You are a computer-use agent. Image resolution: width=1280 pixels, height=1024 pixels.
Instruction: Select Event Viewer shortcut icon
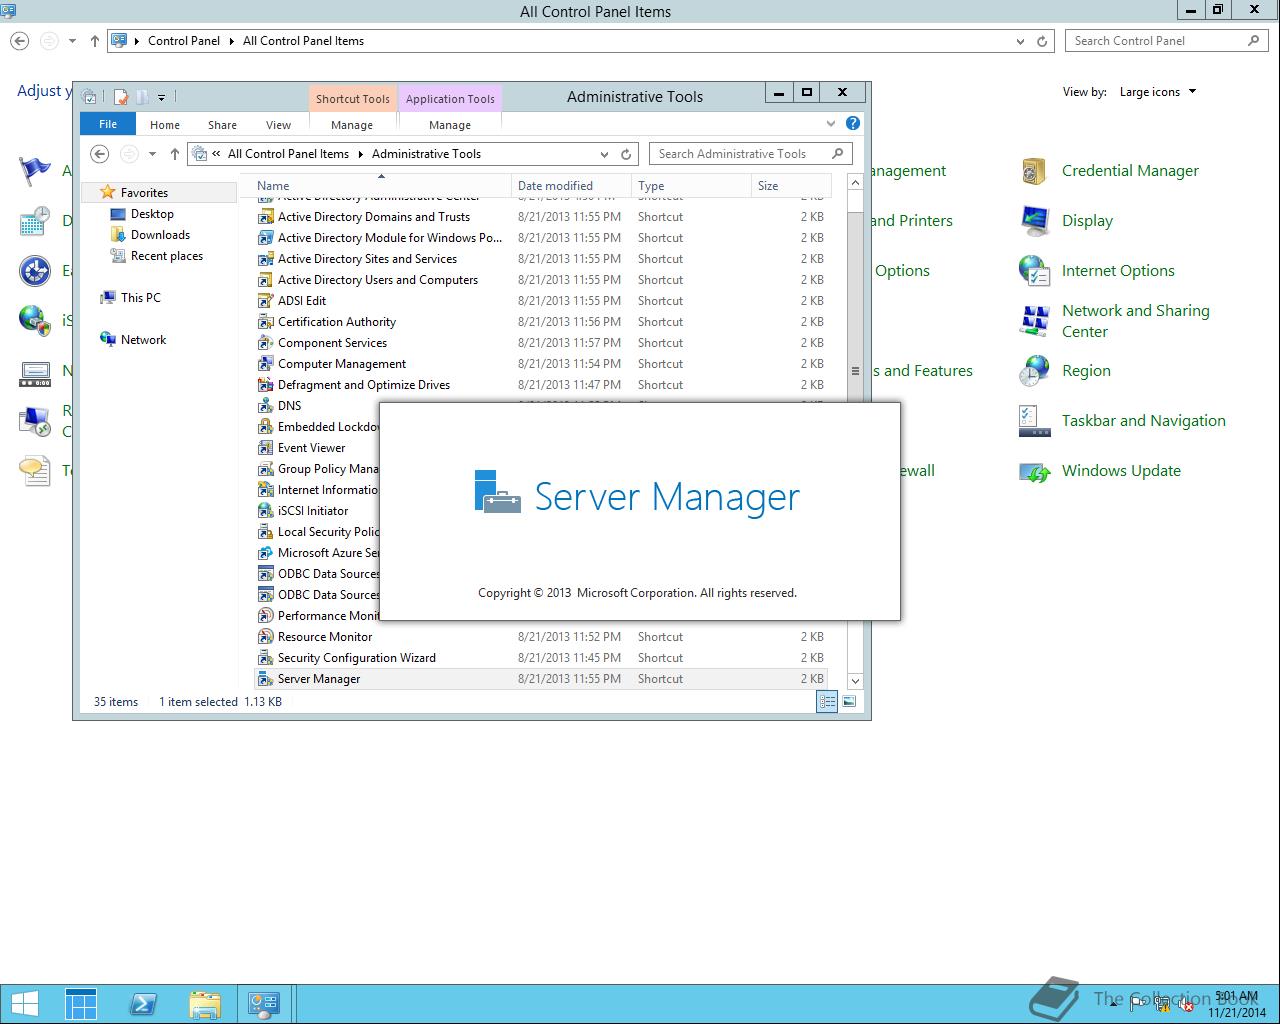point(265,448)
